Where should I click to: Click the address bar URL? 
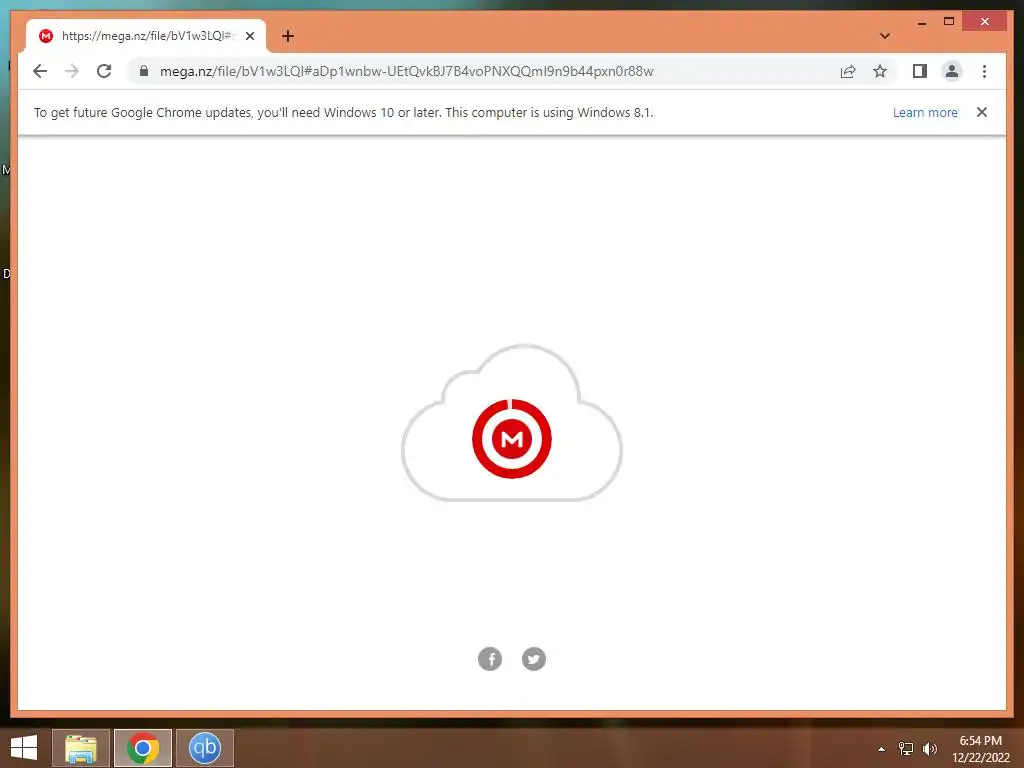pyautogui.click(x=406, y=71)
